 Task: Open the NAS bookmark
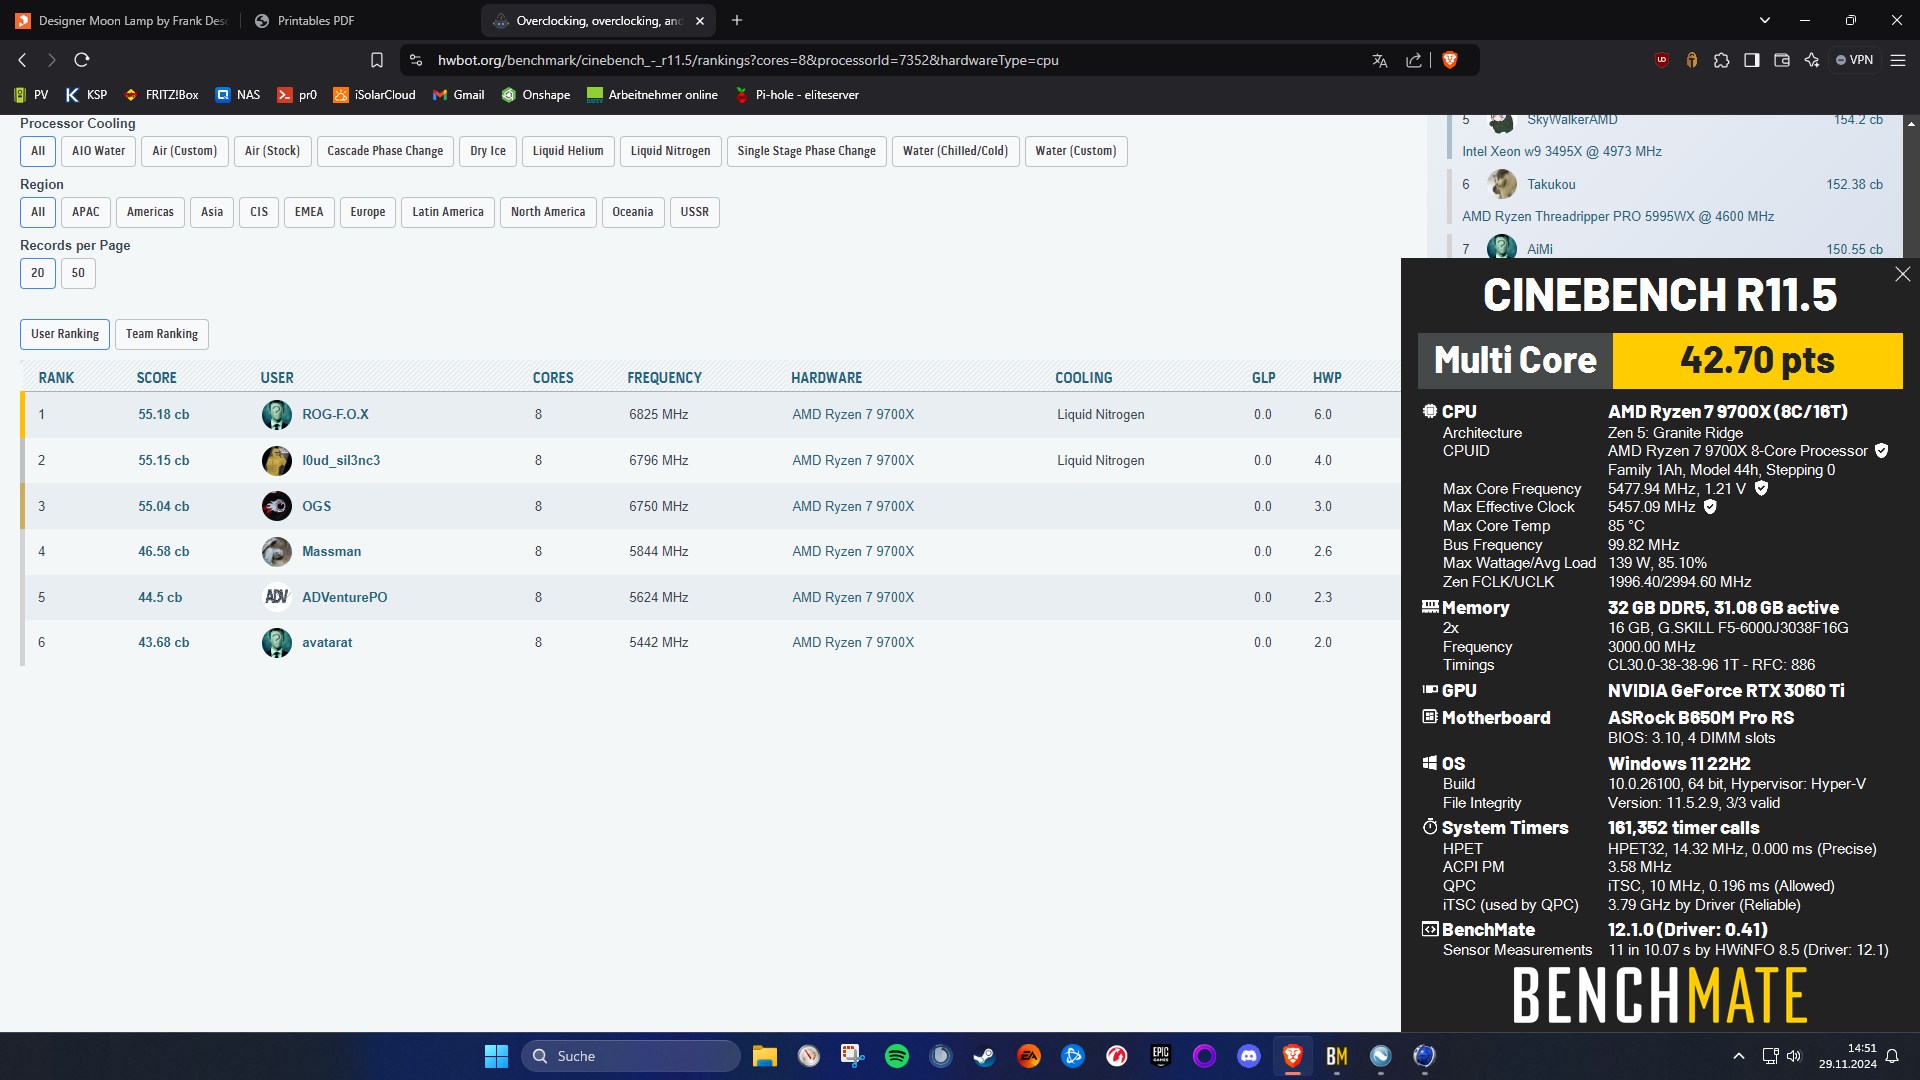point(238,95)
